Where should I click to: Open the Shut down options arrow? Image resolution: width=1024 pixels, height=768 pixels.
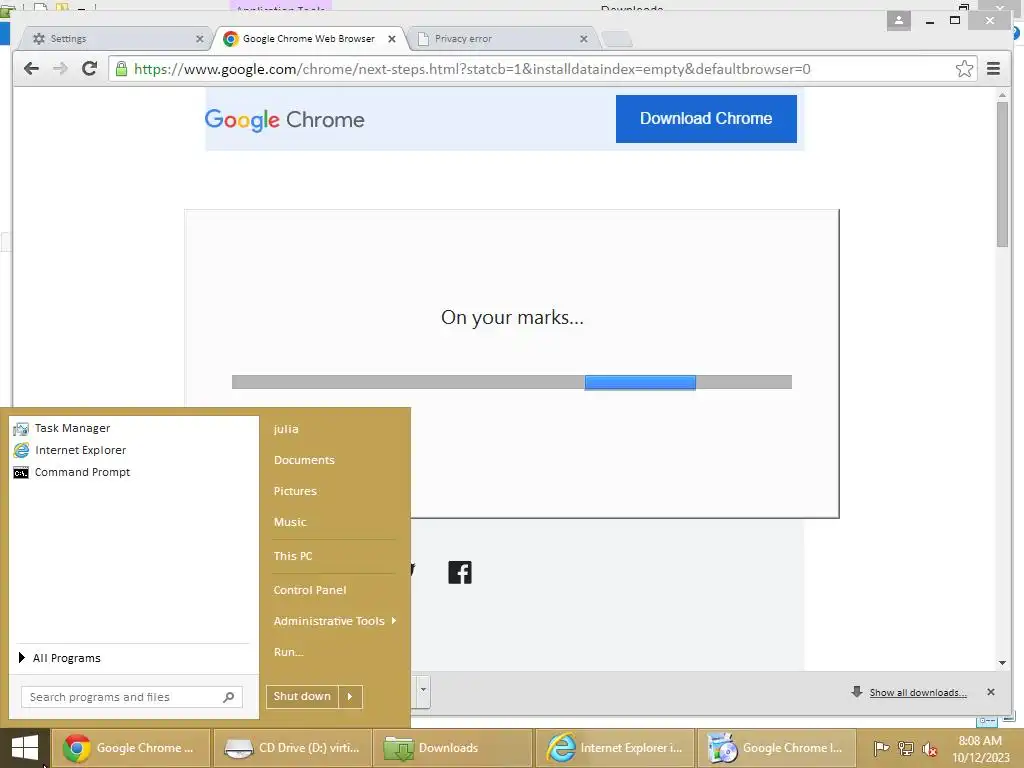(350, 696)
